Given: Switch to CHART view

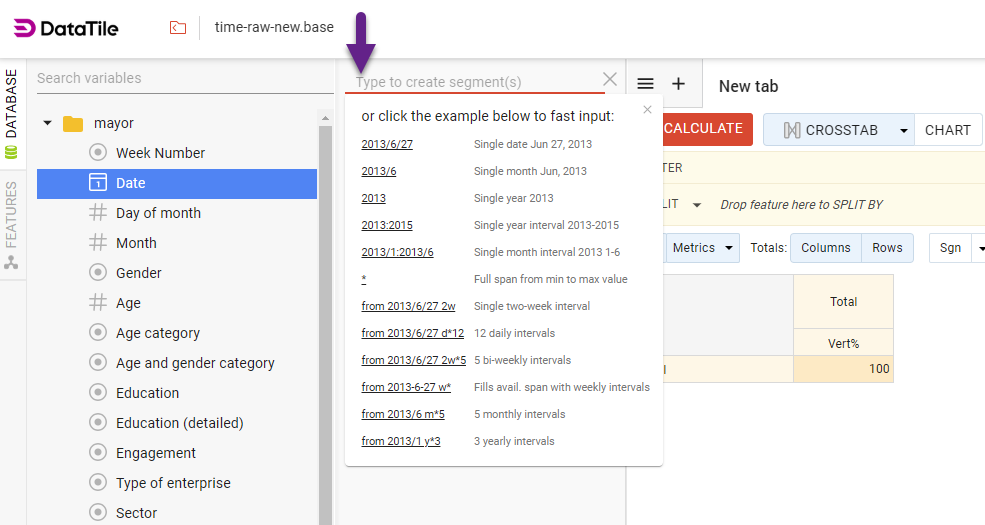Looking at the screenshot, I should 947,130.
